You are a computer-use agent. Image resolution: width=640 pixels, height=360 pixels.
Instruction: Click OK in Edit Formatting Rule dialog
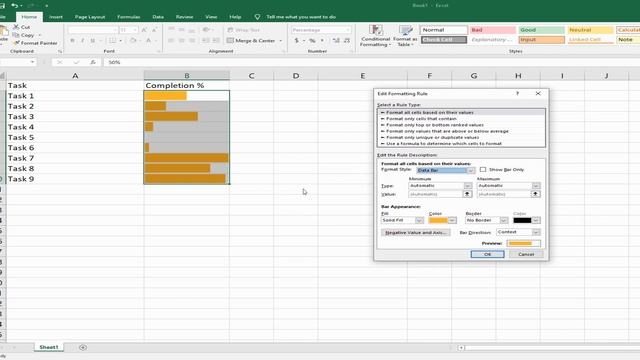(x=487, y=254)
